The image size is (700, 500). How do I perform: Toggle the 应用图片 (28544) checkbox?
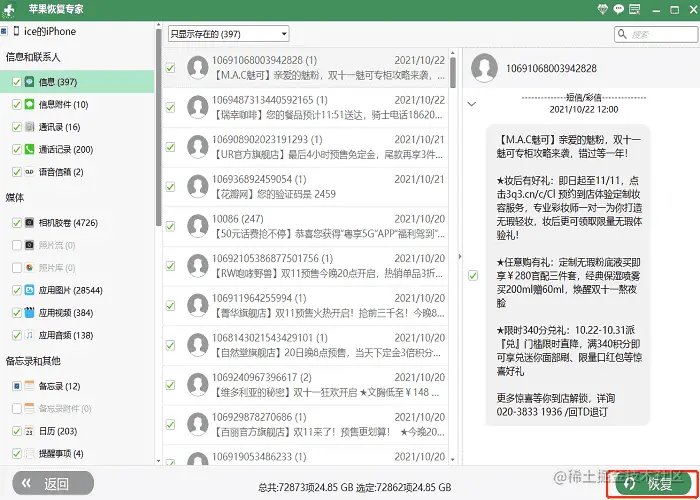(17, 290)
